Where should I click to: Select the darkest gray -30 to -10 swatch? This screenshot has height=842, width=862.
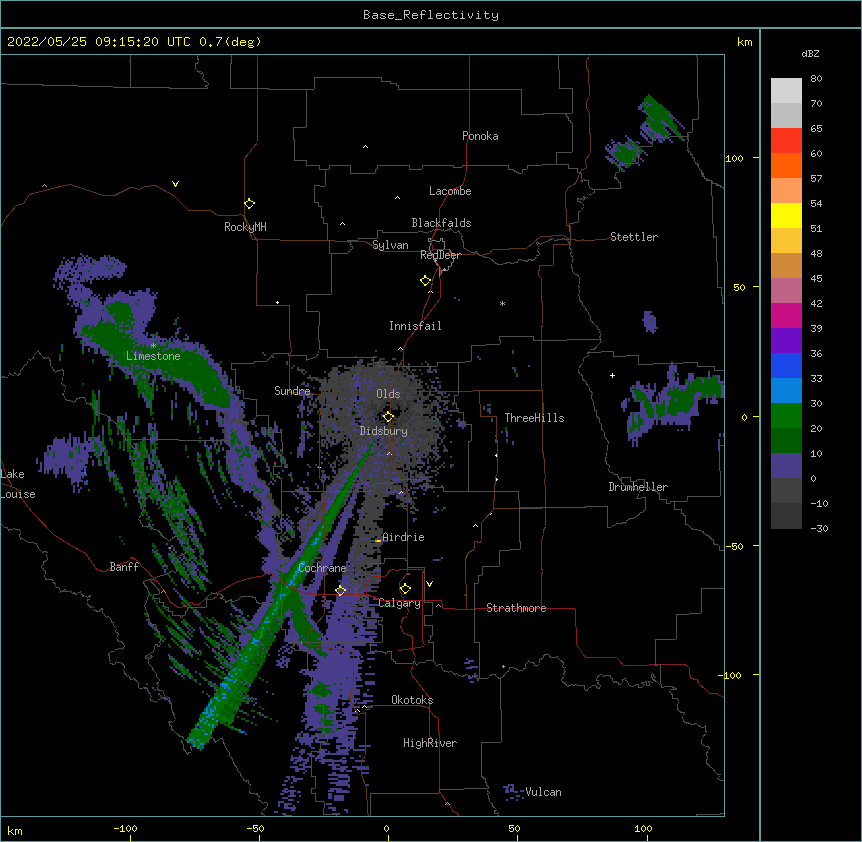click(786, 516)
